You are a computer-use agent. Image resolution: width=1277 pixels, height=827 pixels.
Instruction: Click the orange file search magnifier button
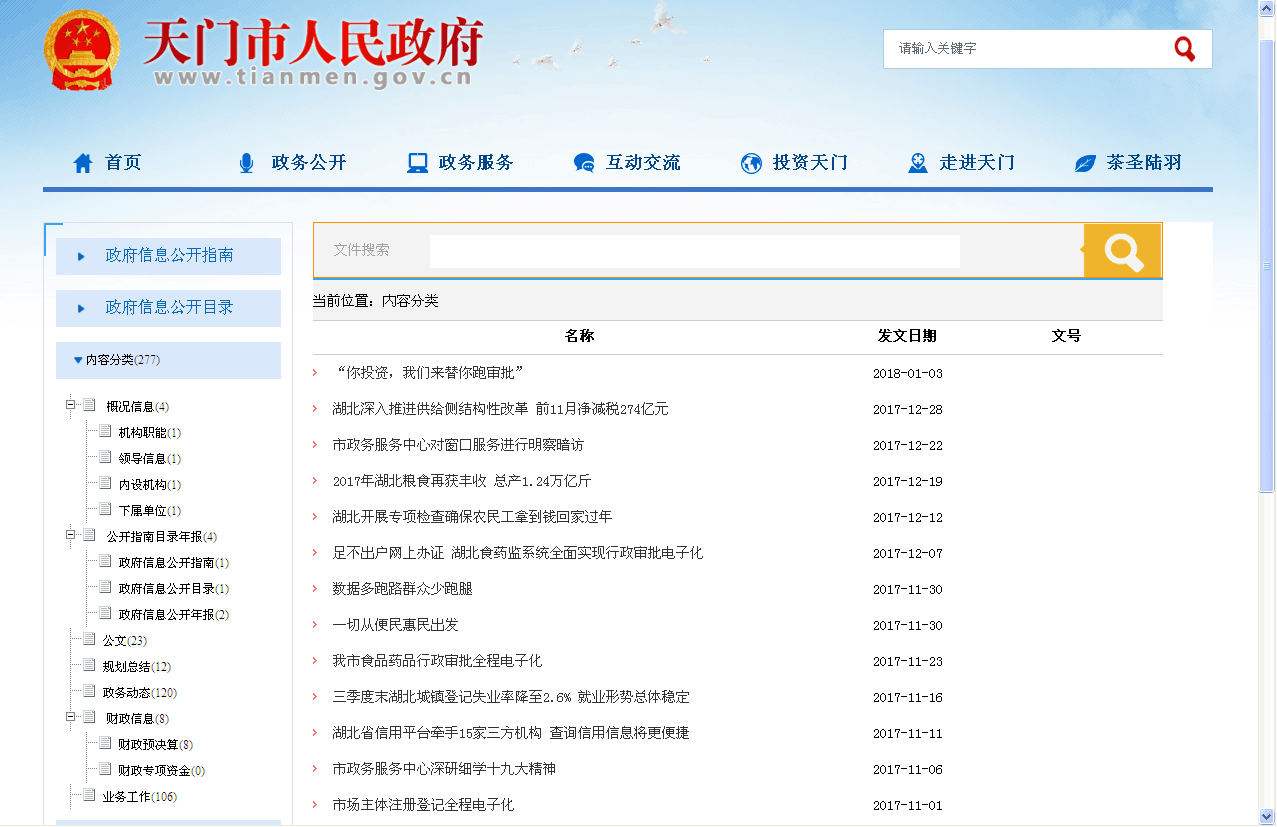click(1123, 251)
